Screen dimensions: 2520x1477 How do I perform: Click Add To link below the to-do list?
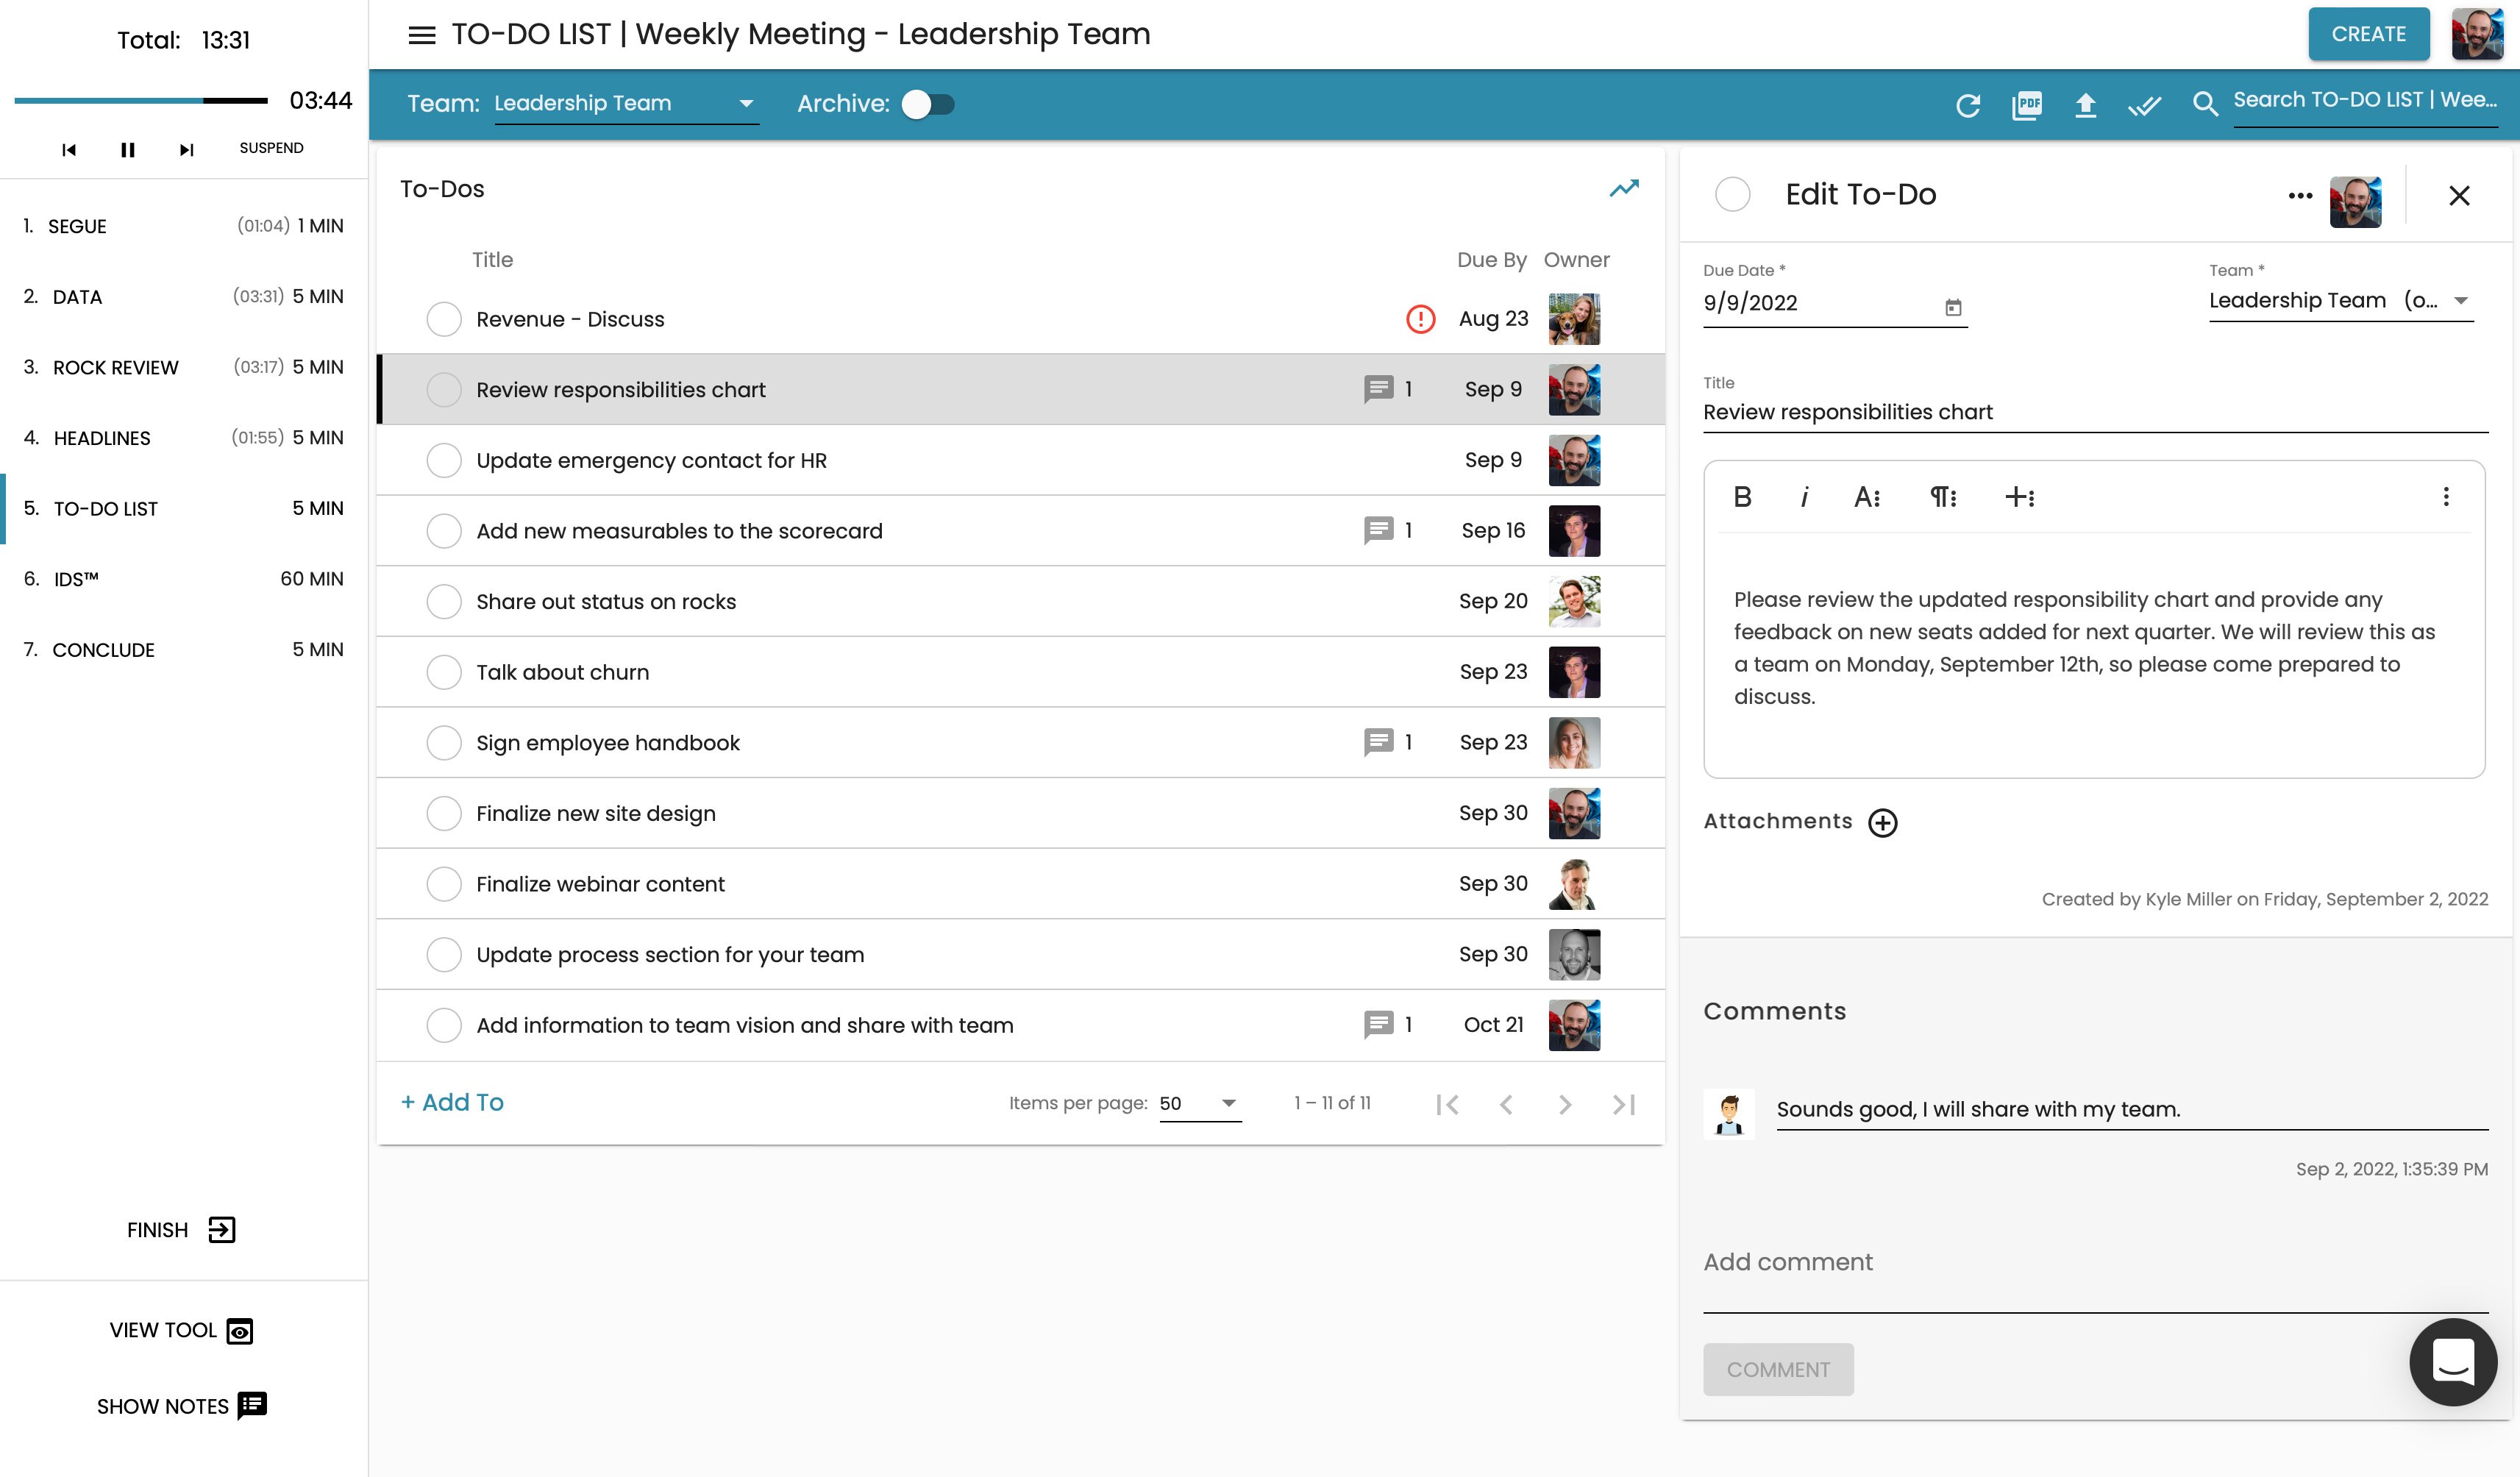452,1102
